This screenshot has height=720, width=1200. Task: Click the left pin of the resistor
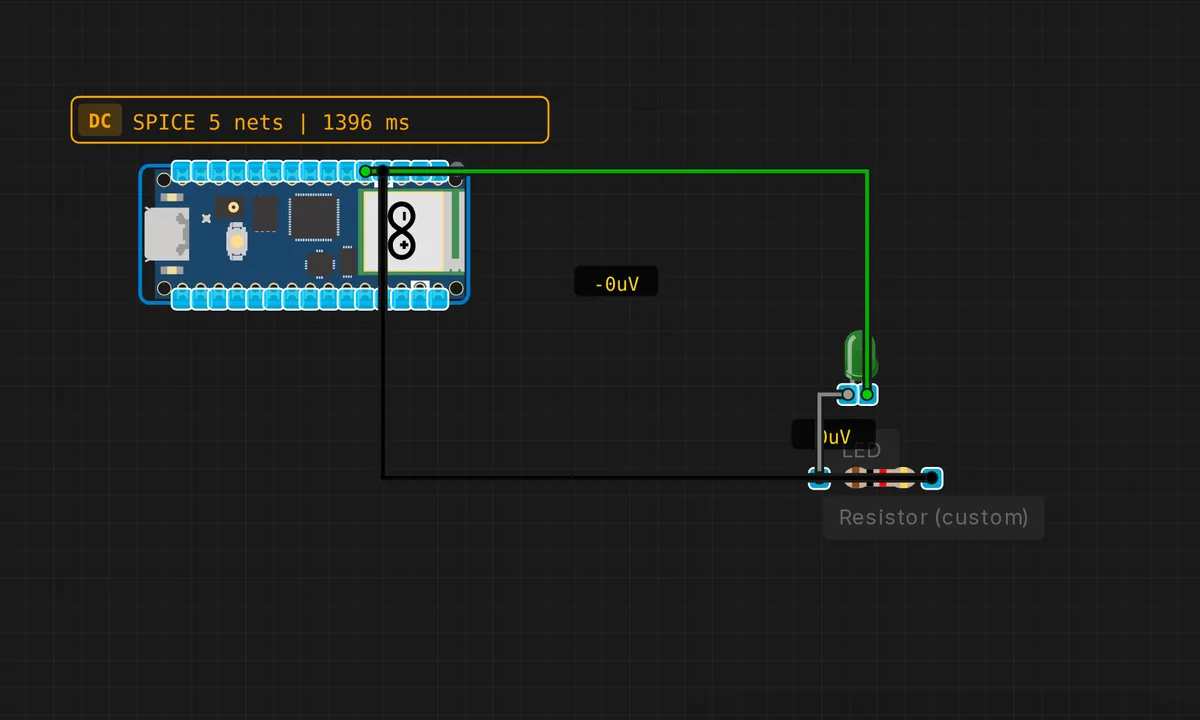tap(819, 478)
